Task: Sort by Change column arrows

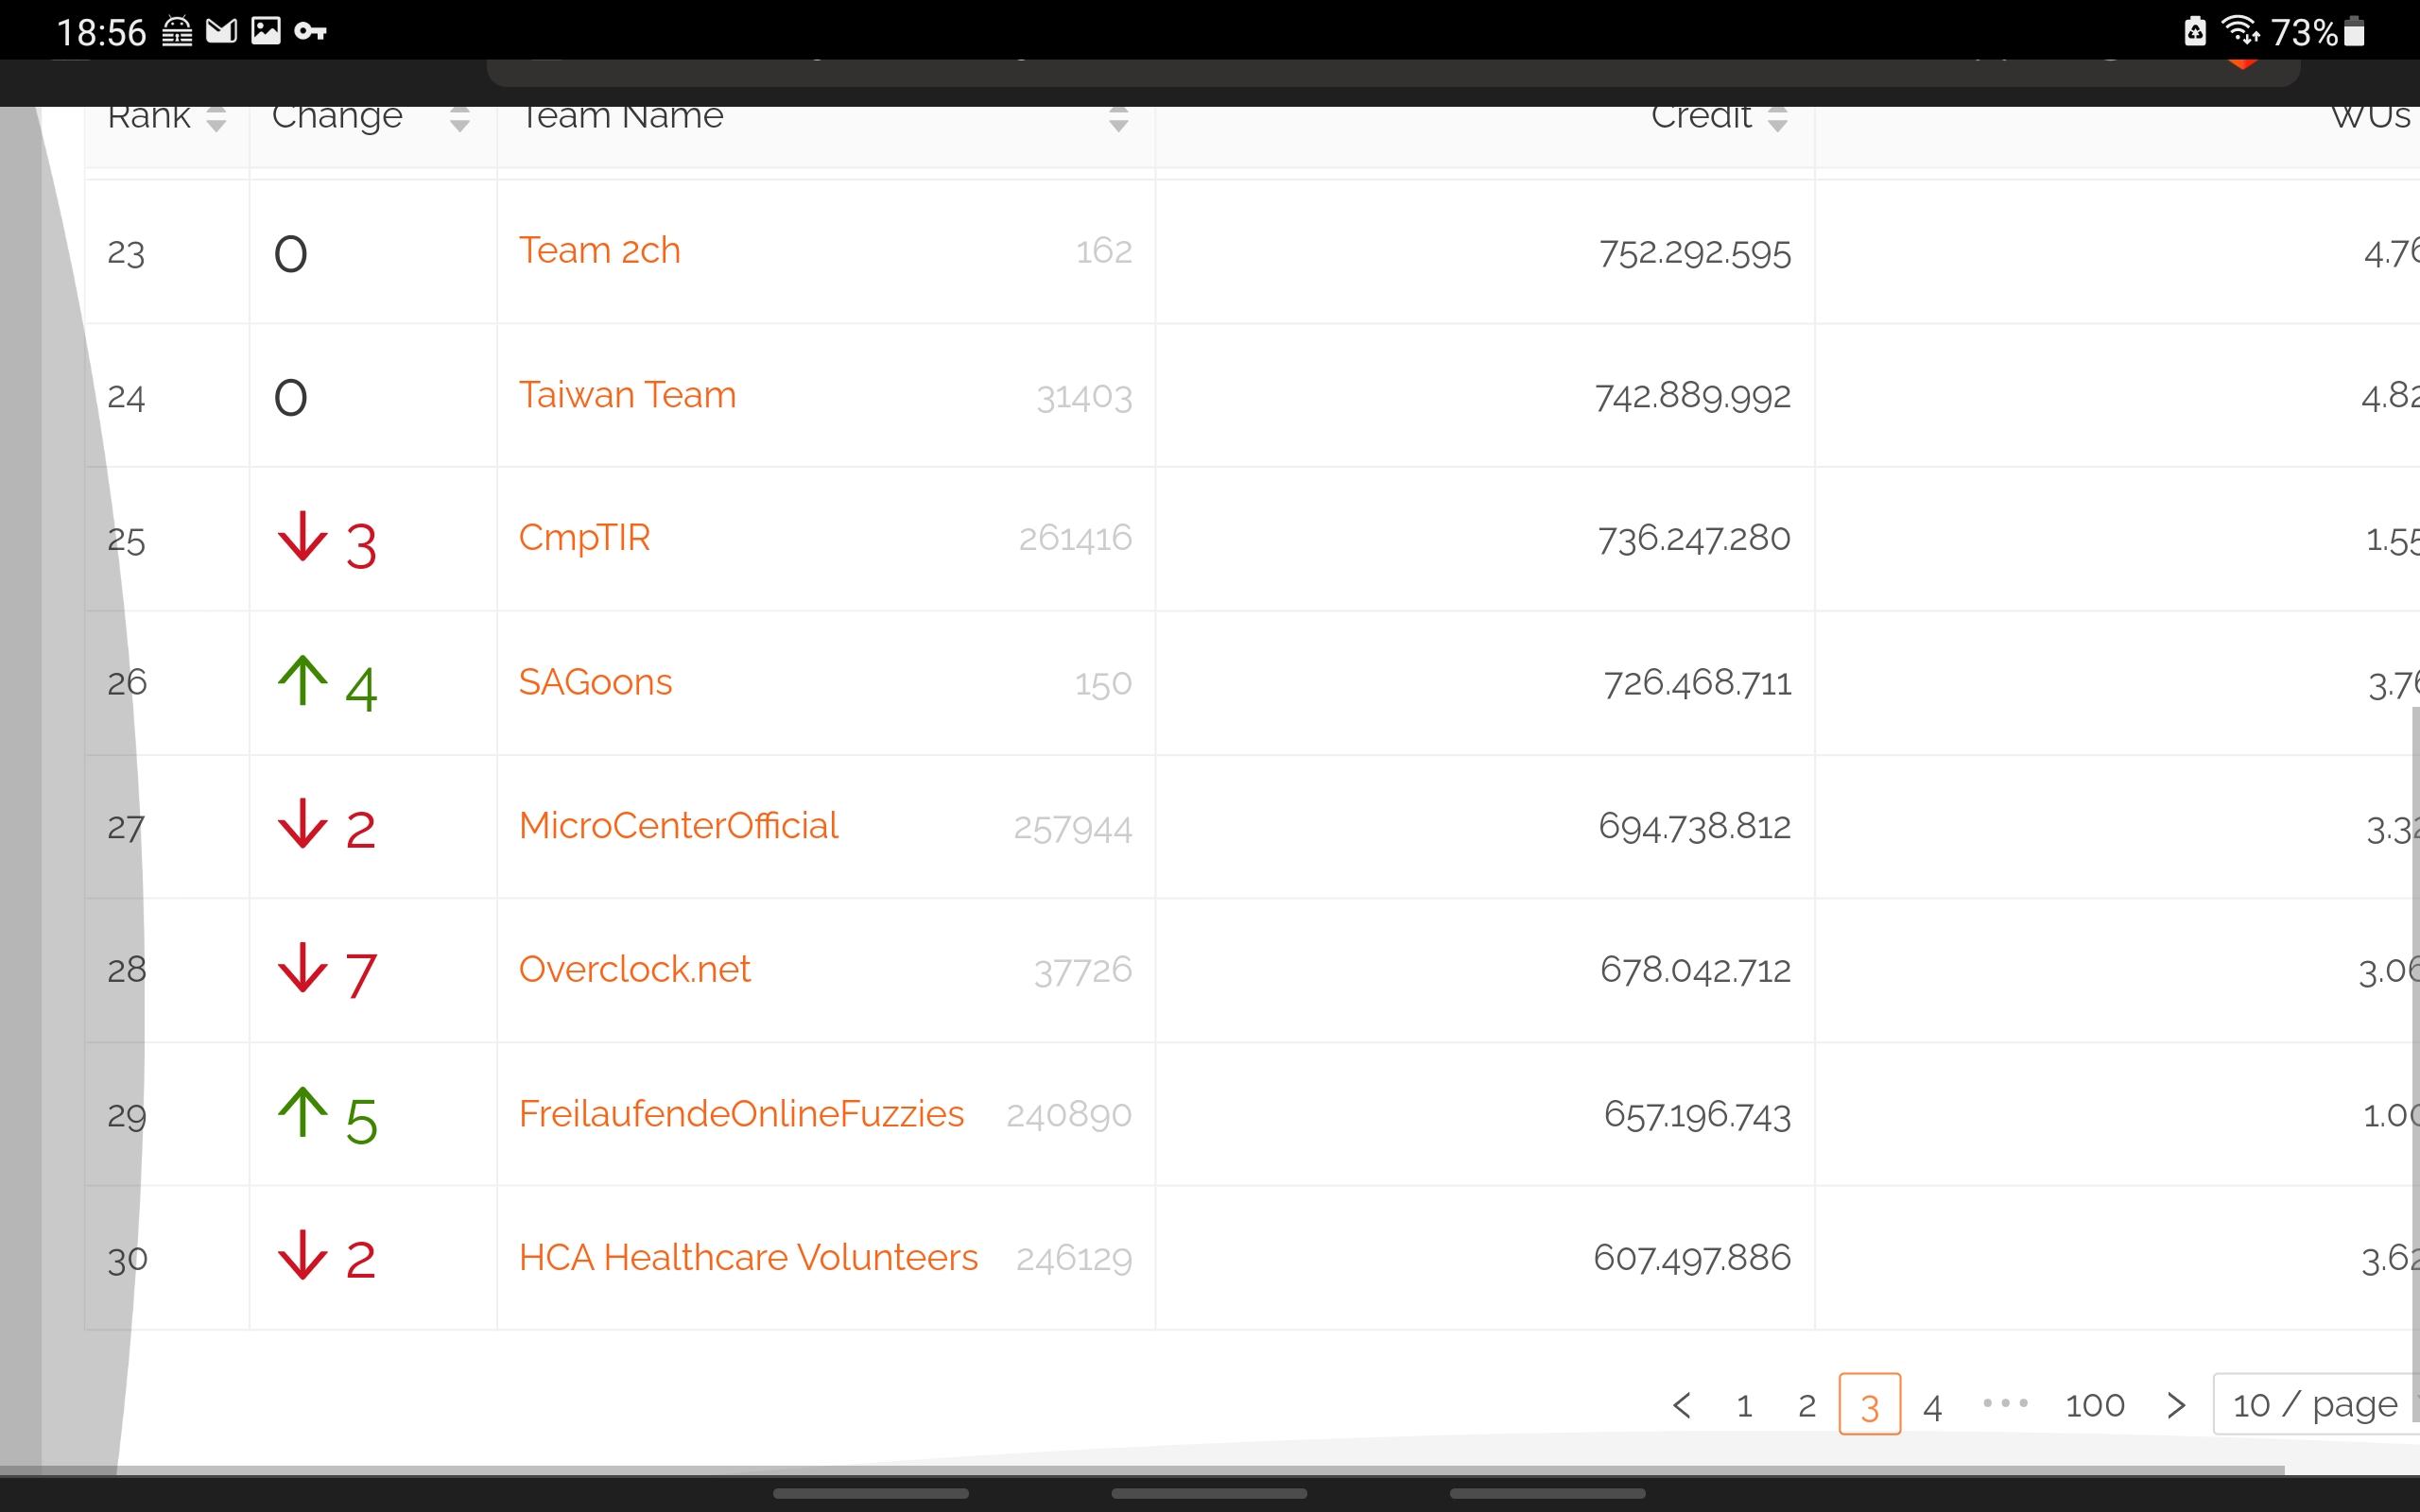Action: click(459, 120)
